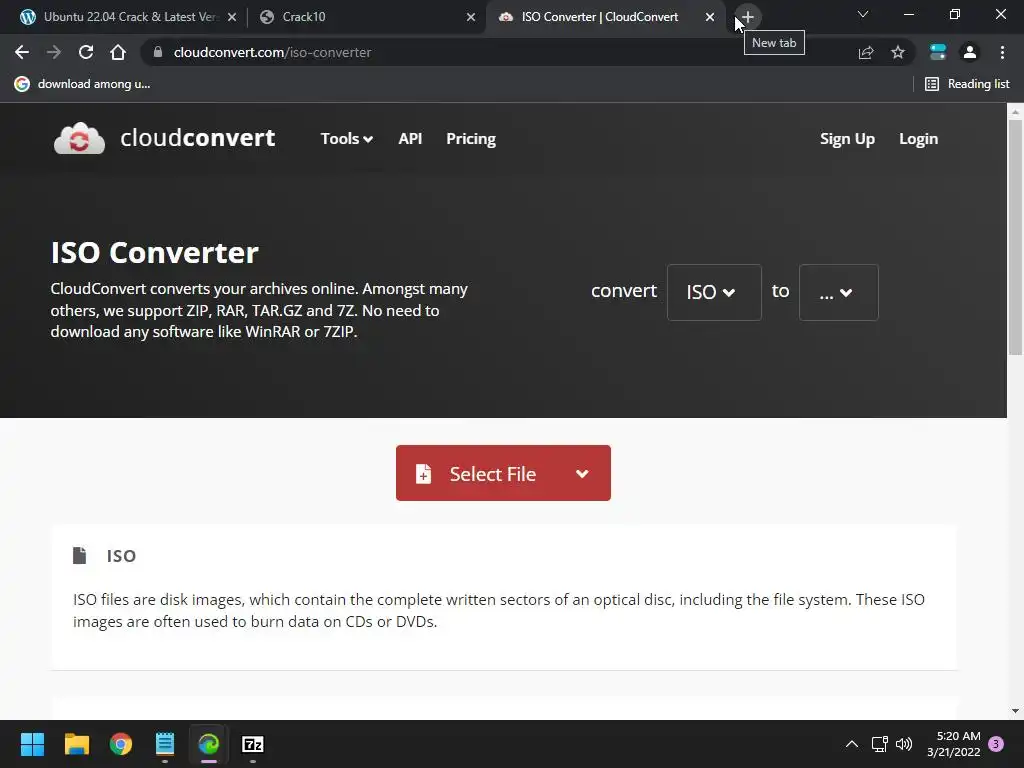
Task: Click the Sign Up link
Action: point(847,138)
